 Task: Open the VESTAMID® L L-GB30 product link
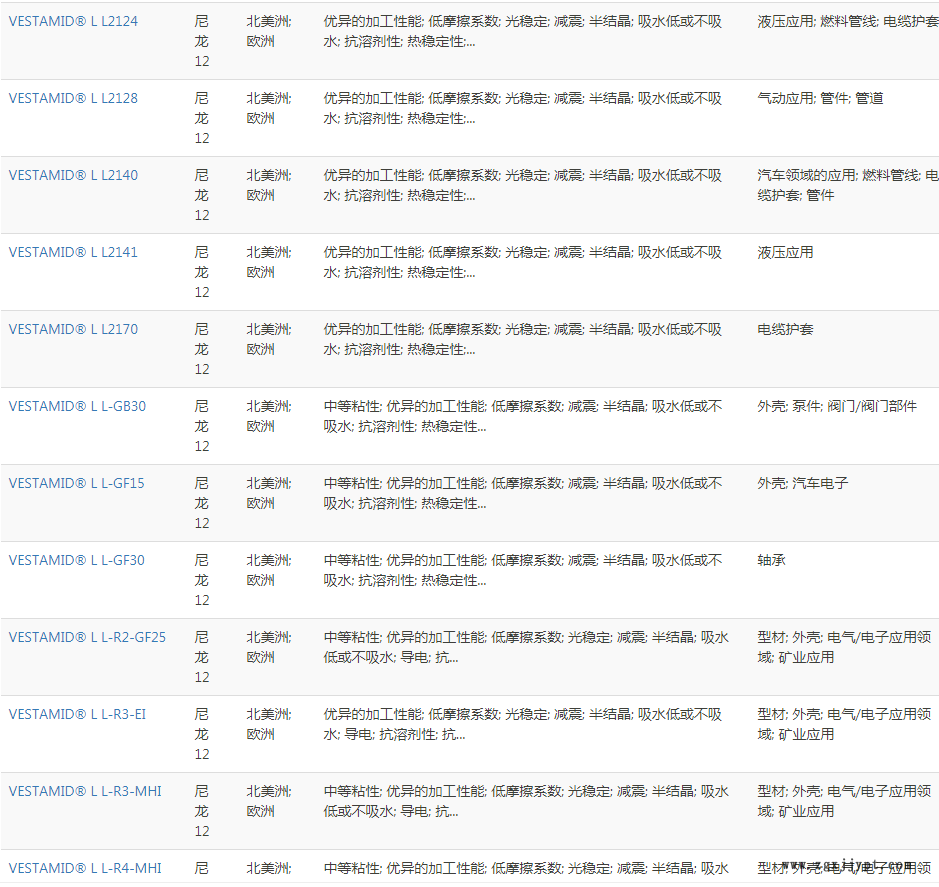click(77, 406)
